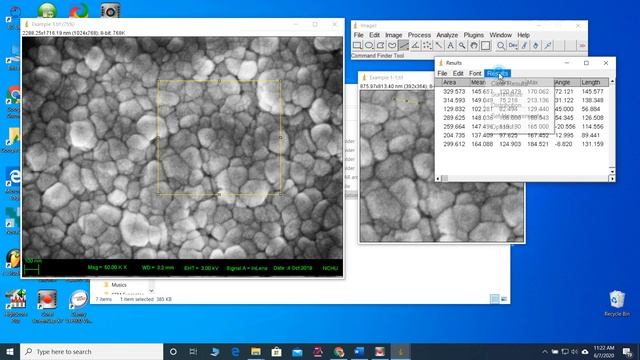This screenshot has width=640, height=360.
Task: Click Area value 204.735 in Results table
Action: coord(454,135)
